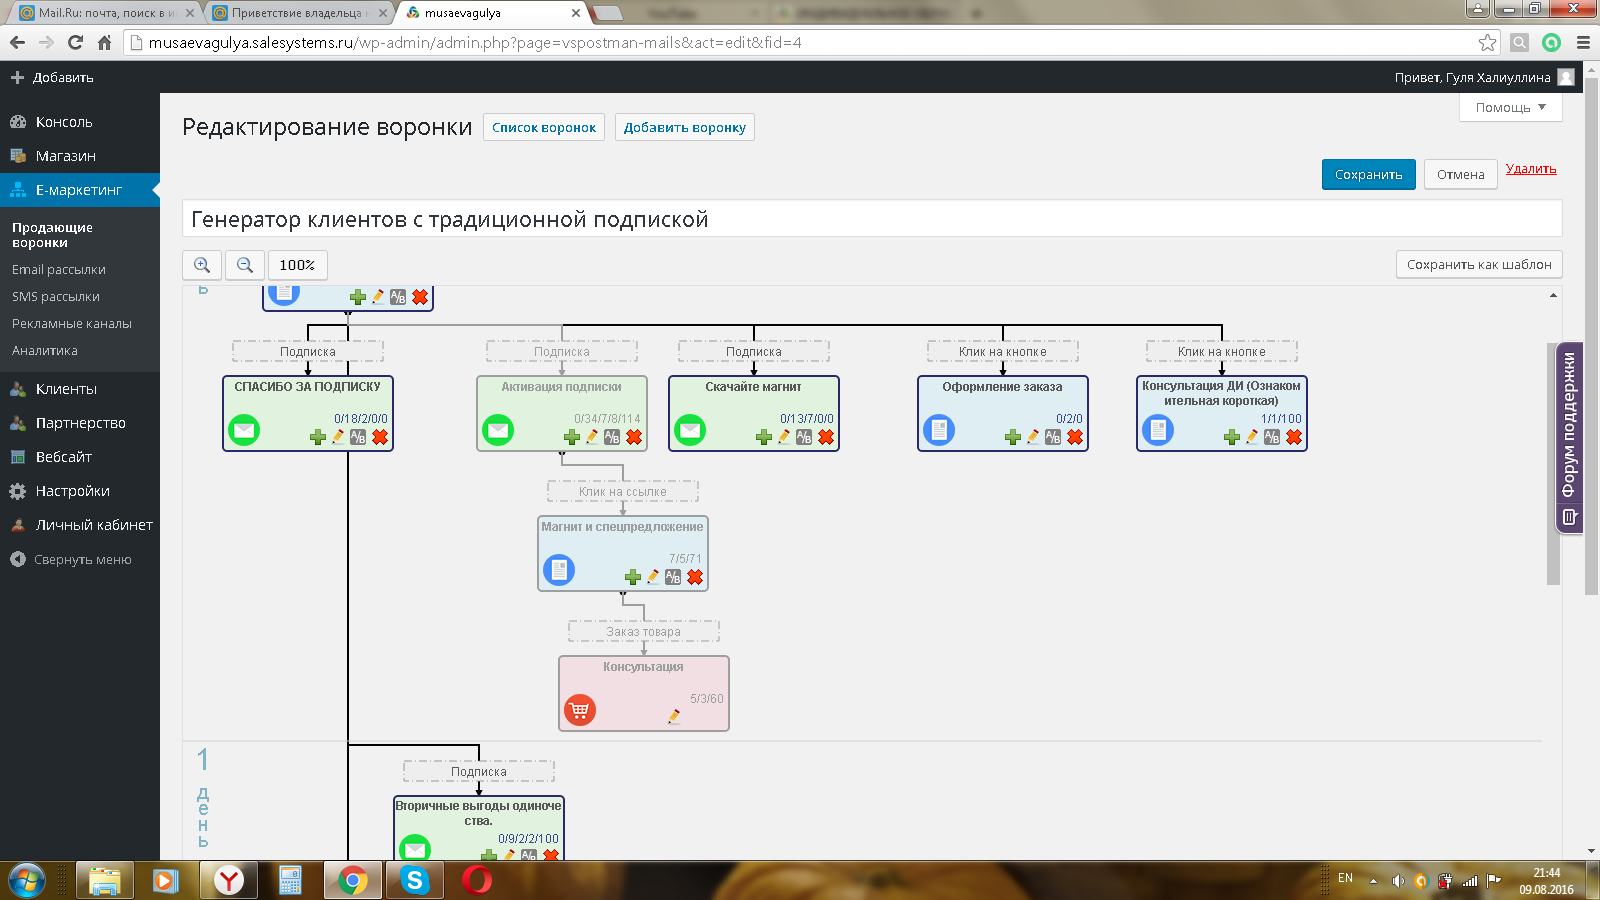This screenshot has width=1600, height=900.
Task: Click the zoom in magnifier icon
Action: 202,265
